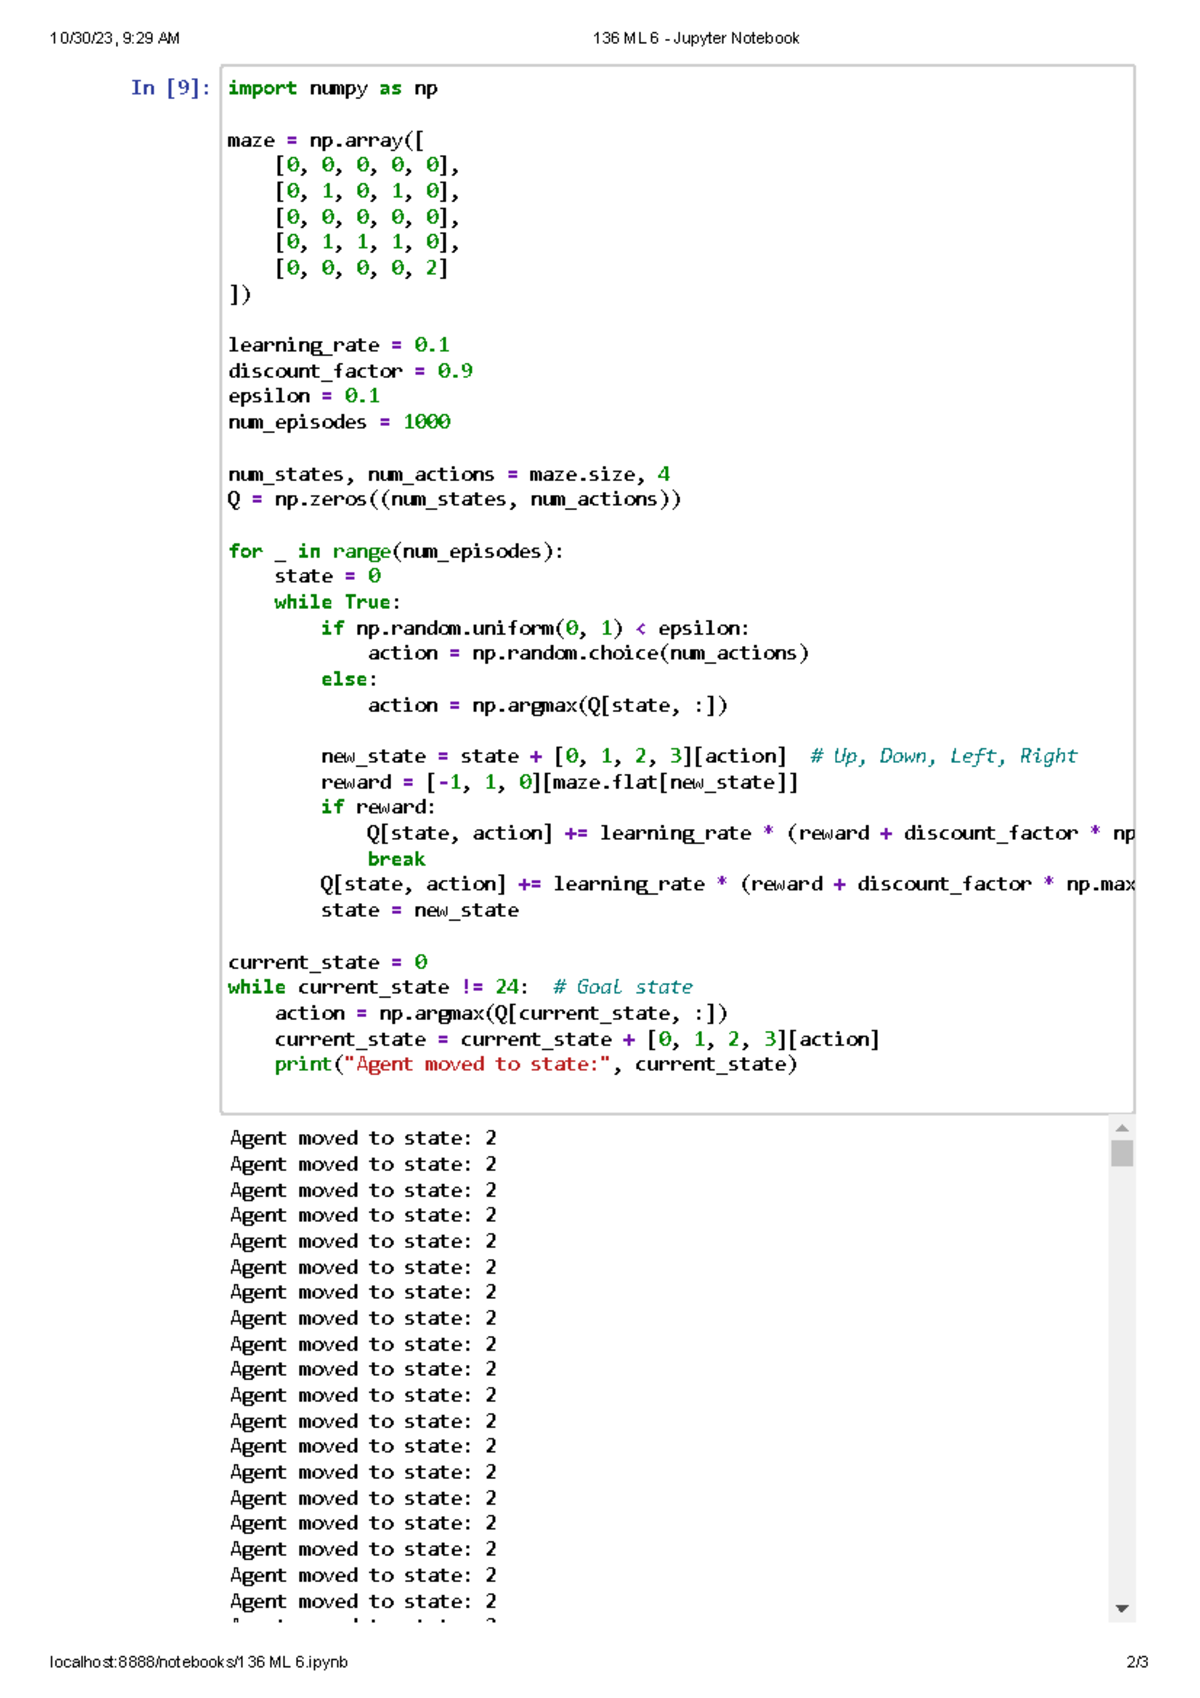Click the 'Q = np.zeros' code line
Image resolution: width=1200 pixels, height=1698 pixels.
(x=454, y=499)
